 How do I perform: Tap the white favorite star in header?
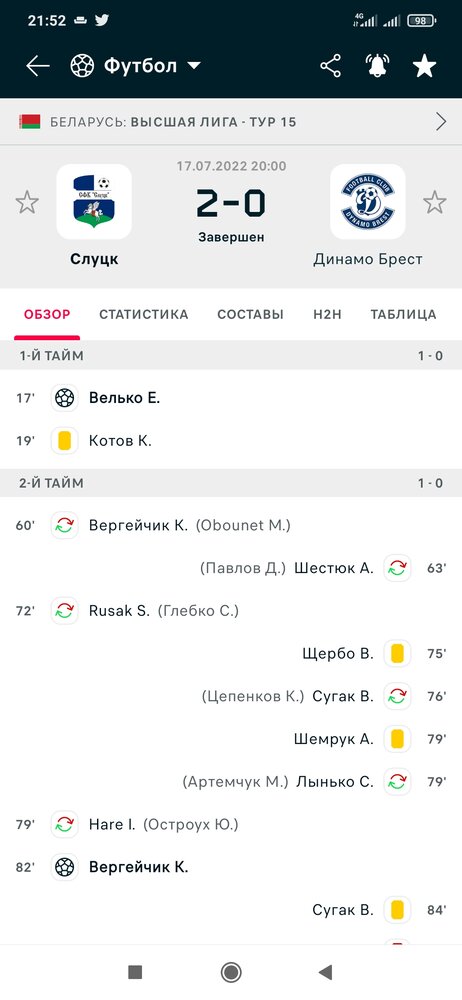tap(424, 66)
